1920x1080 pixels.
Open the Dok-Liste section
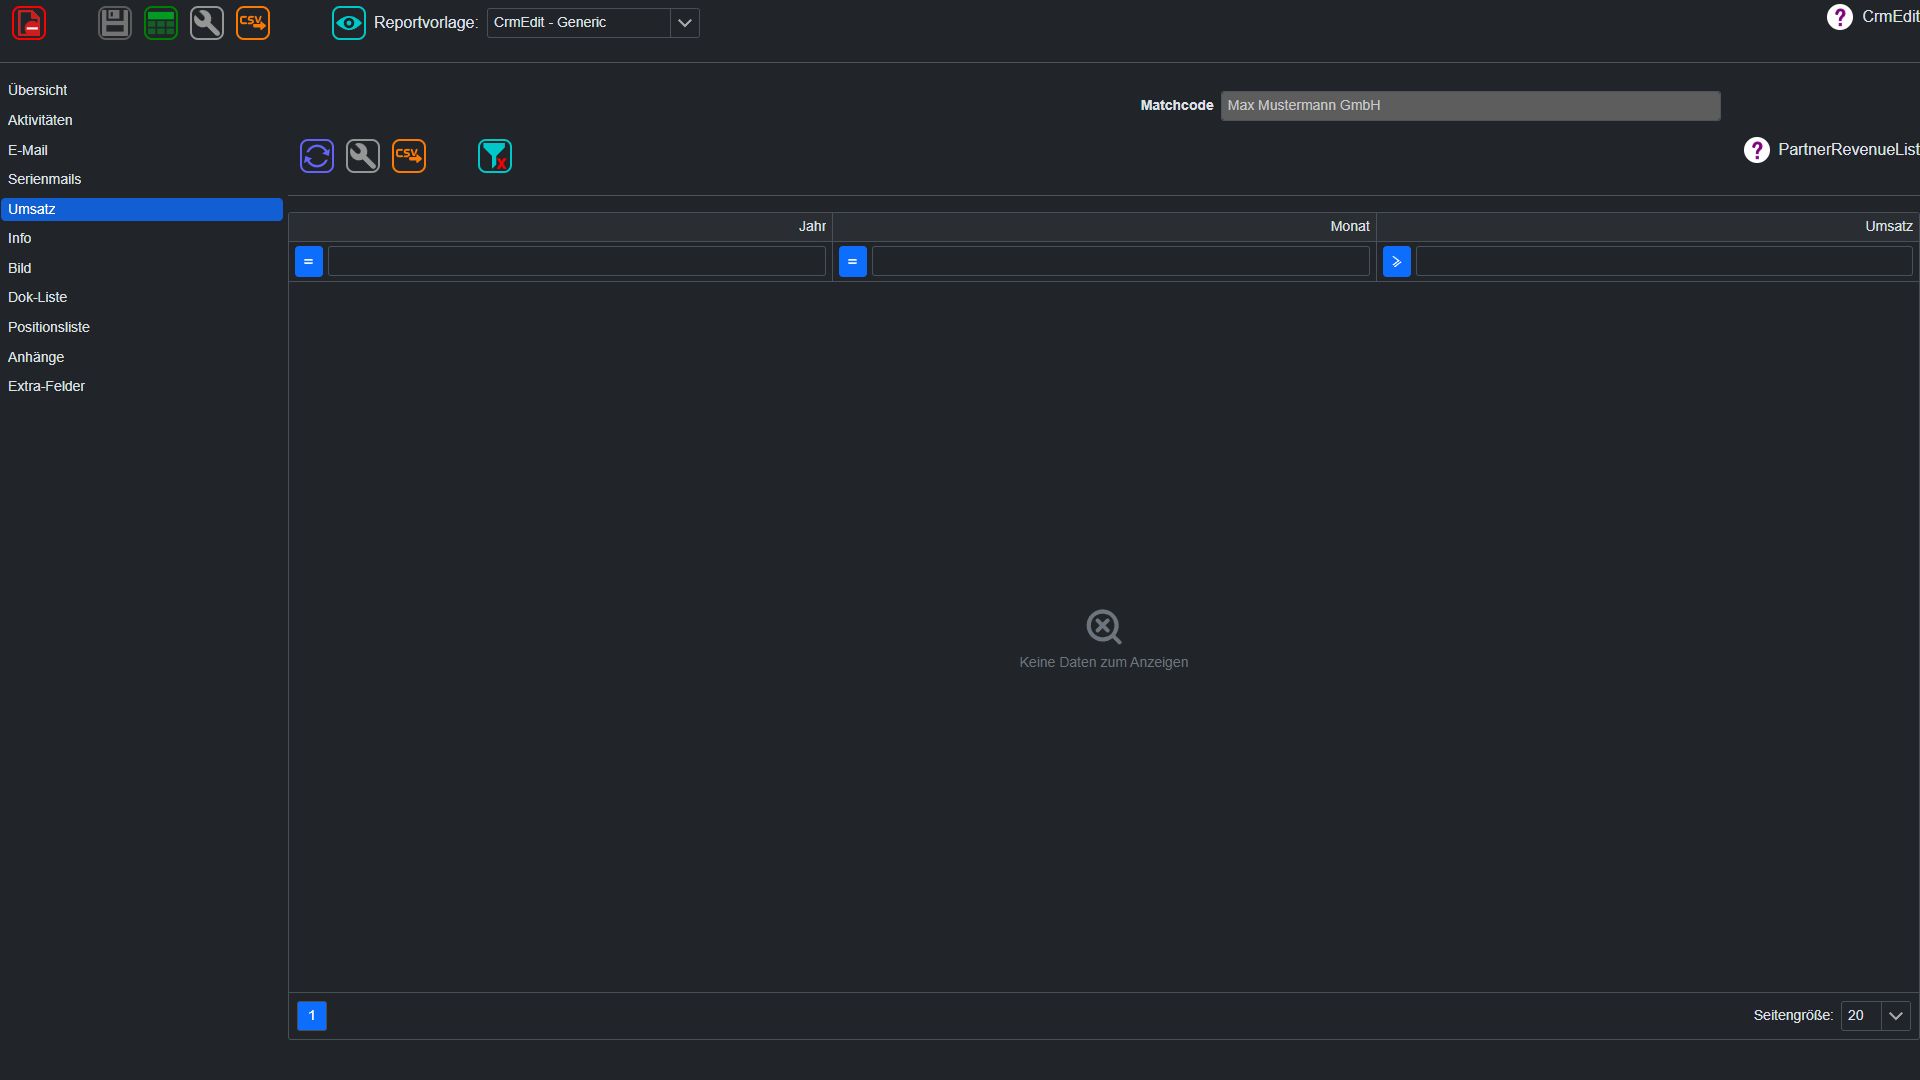pyautogui.click(x=142, y=297)
